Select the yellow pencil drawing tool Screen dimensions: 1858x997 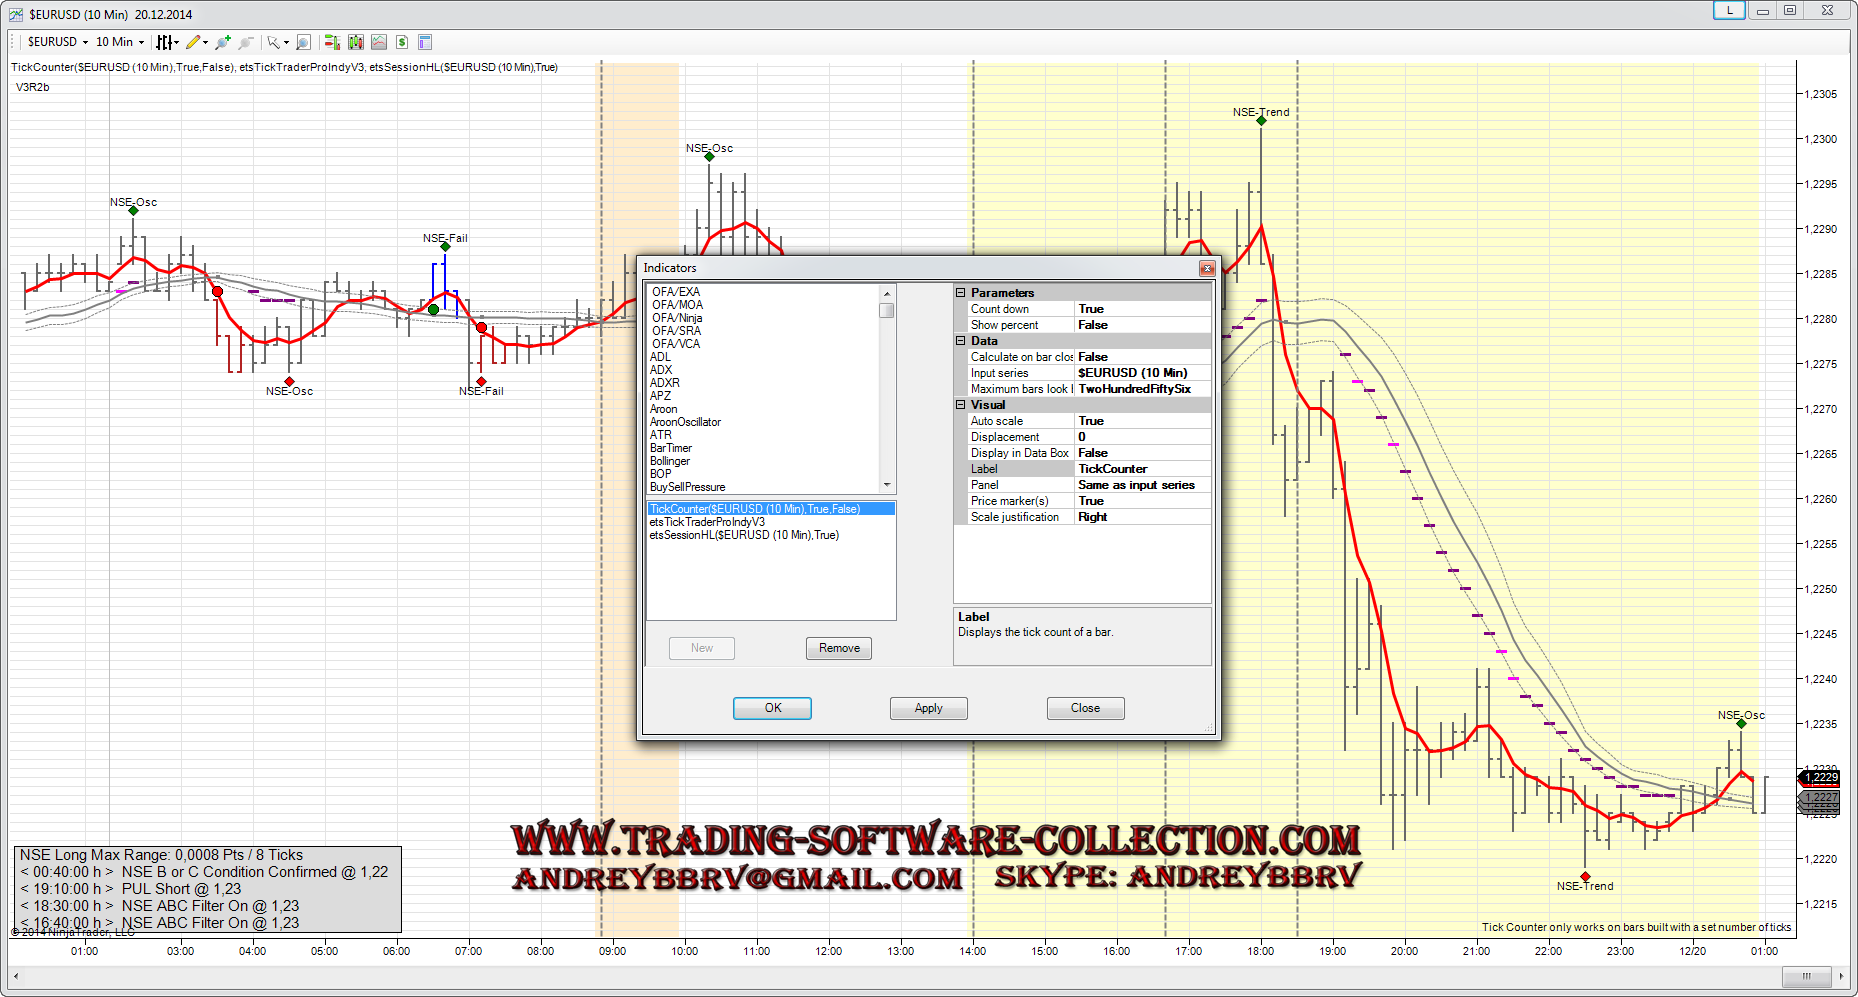pos(193,42)
